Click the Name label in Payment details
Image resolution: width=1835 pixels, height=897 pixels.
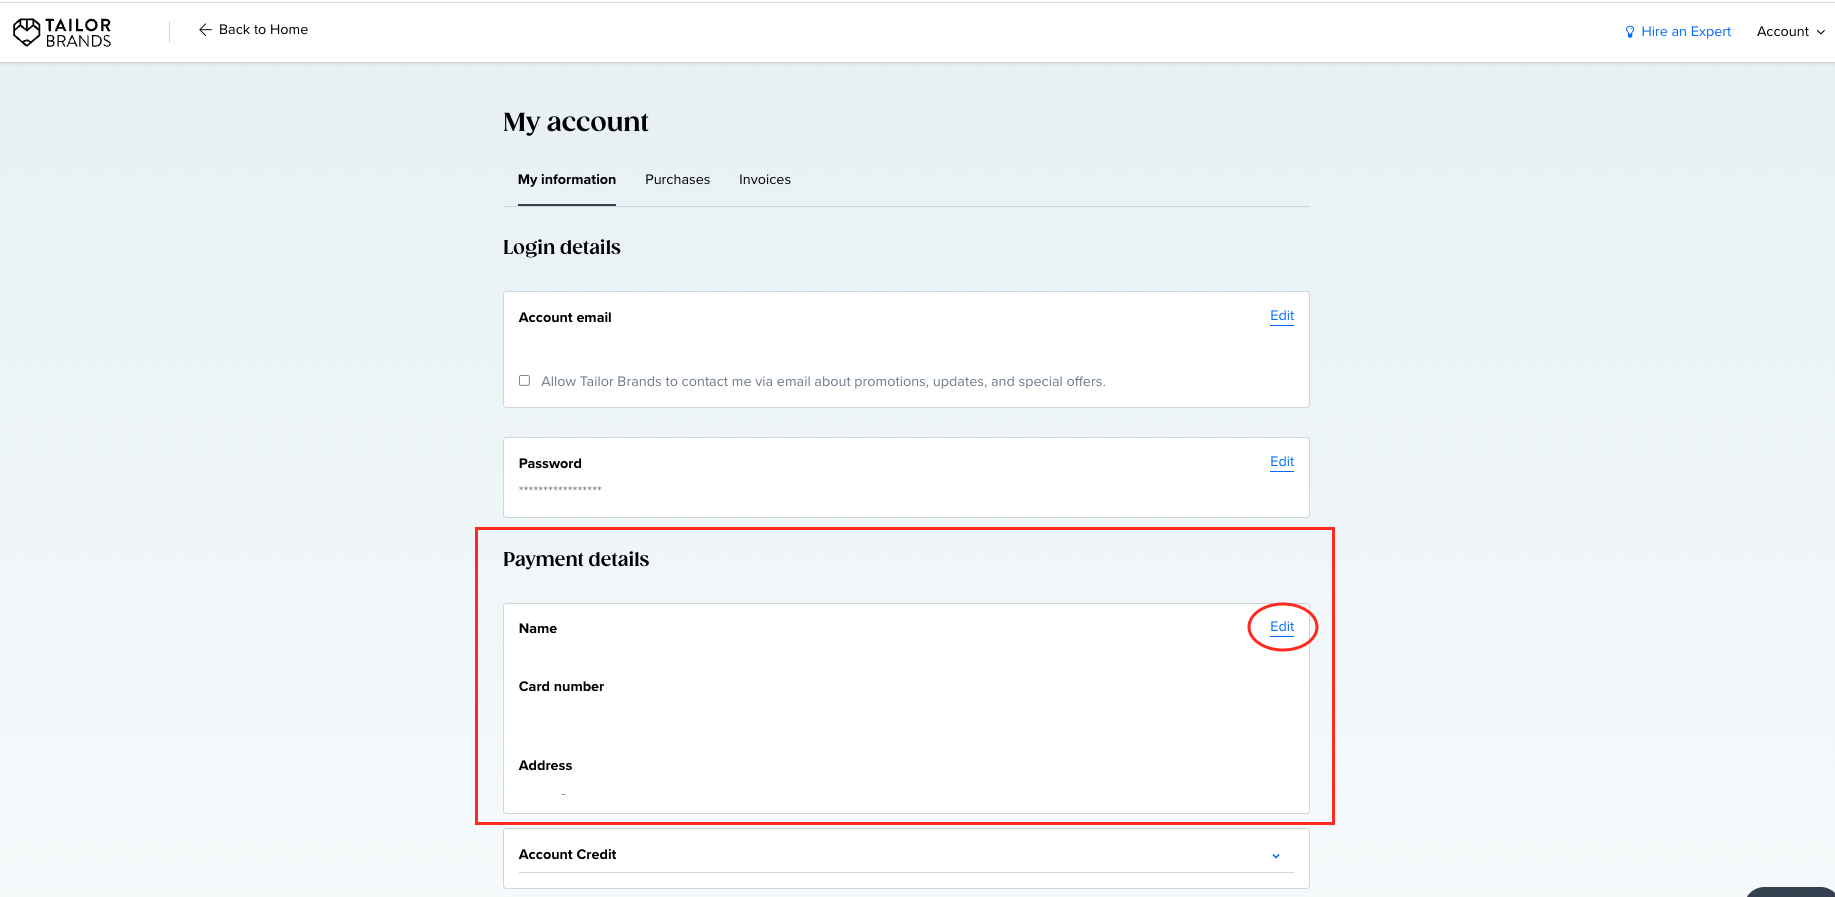point(537,629)
